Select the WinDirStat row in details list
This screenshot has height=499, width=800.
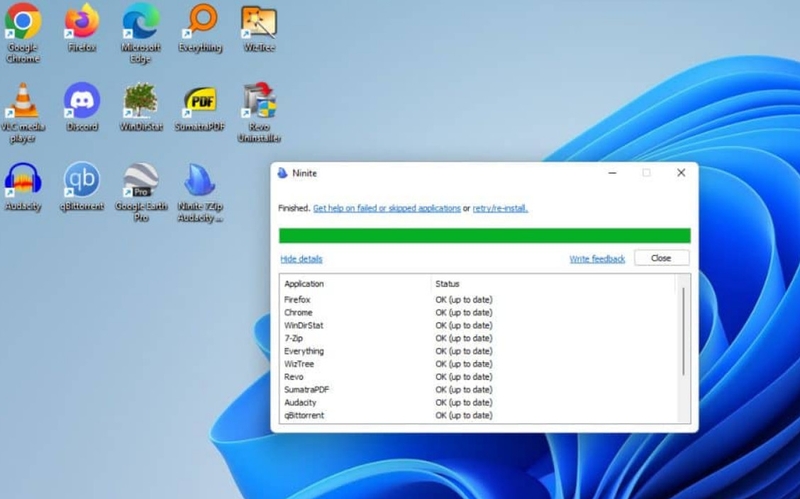point(478,325)
